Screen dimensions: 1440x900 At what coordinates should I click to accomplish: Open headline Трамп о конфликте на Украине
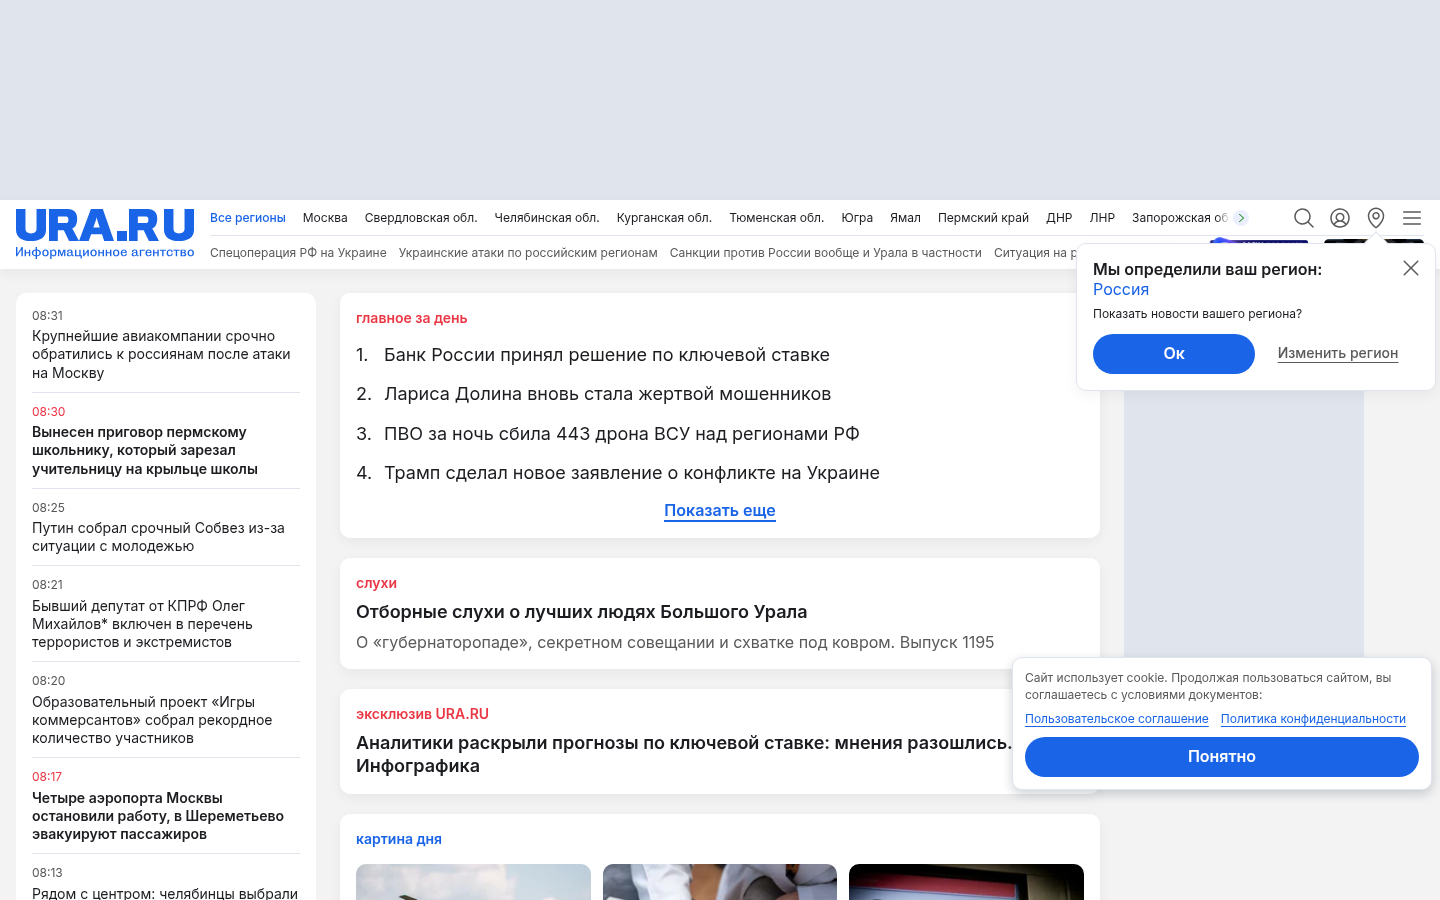coord(632,473)
